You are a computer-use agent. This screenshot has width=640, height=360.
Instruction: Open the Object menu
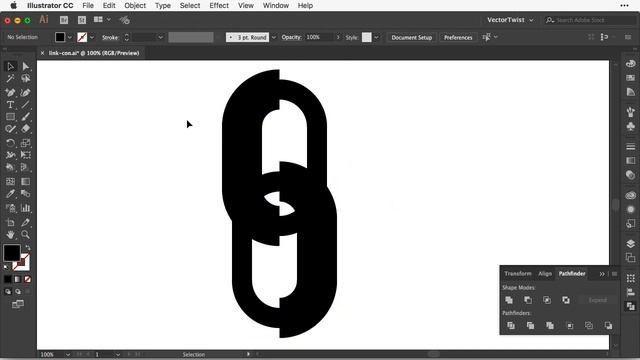(x=135, y=5)
